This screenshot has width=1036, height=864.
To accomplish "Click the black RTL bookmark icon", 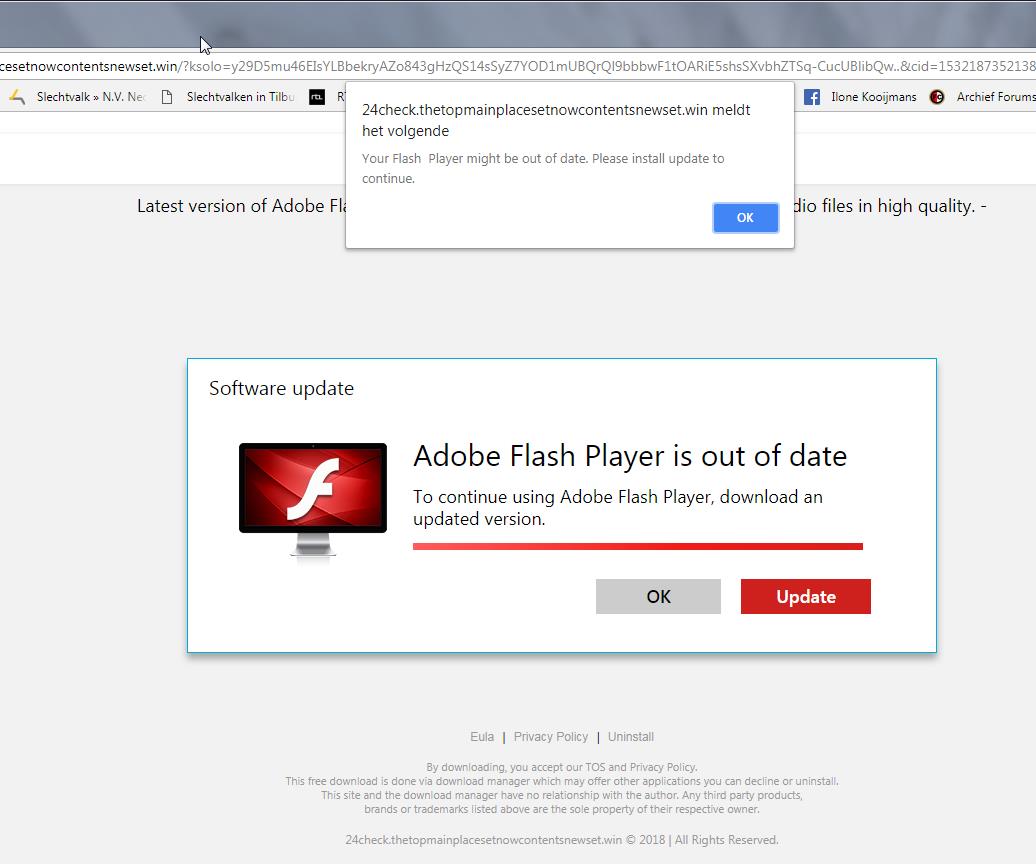I will coord(317,97).
